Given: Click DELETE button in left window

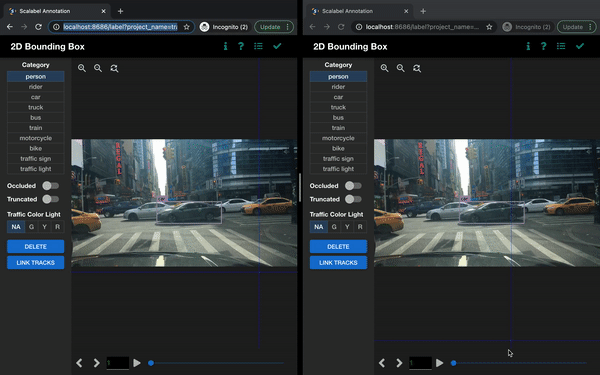Looking at the screenshot, I should (x=36, y=246).
